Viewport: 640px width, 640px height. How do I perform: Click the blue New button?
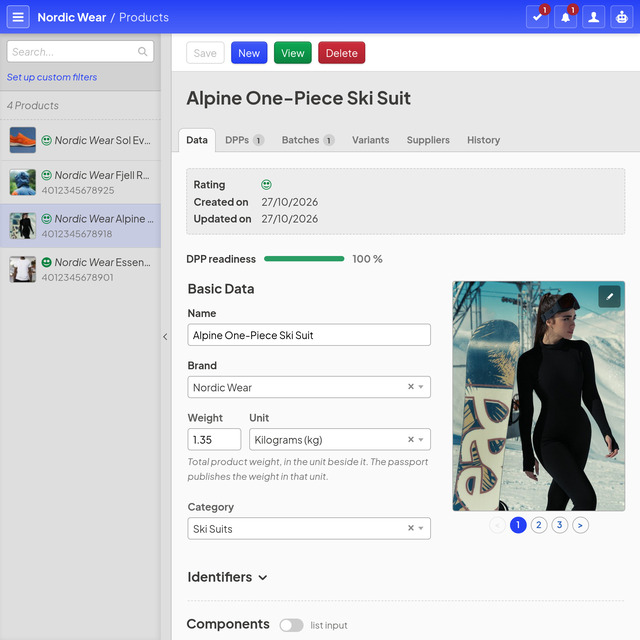[x=249, y=53]
